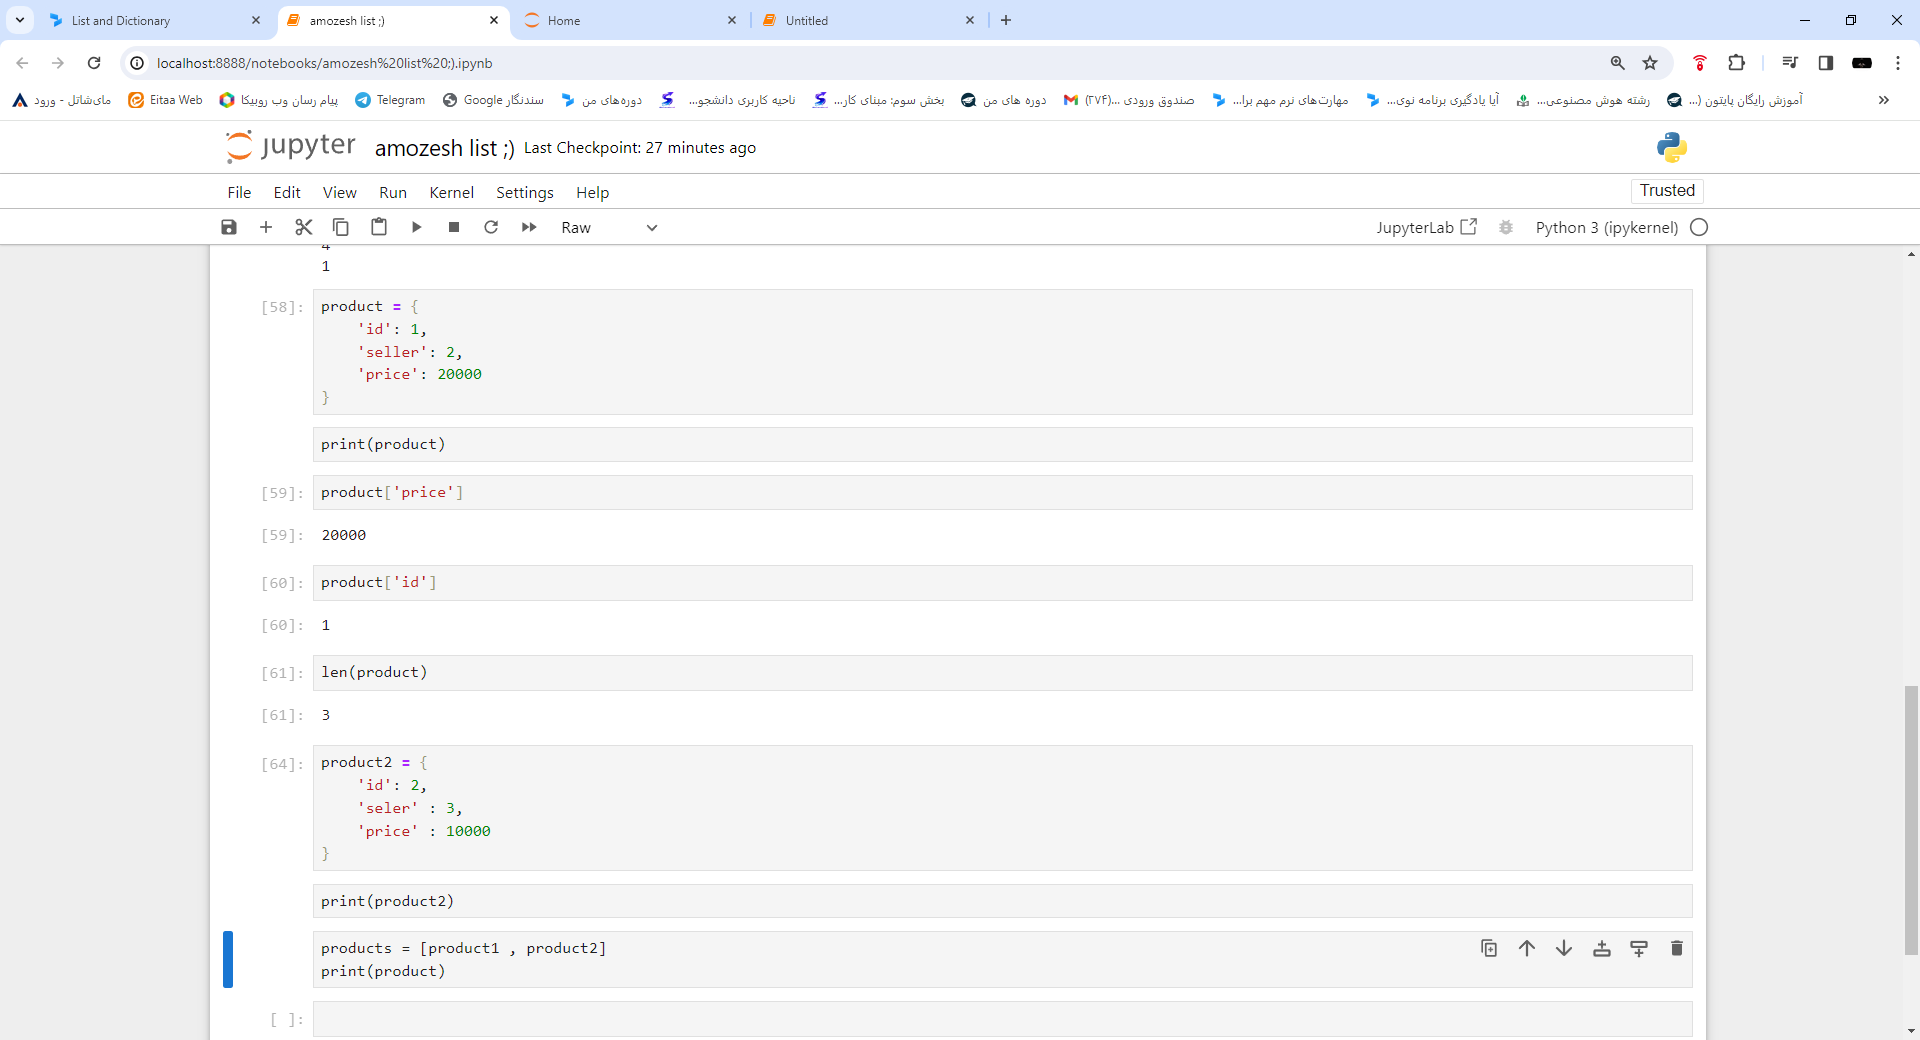1920x1040 pixels.
Task: Duplicate the active cell via cell toolbar
Action: pyautogui.click(x=1489, y=948)
